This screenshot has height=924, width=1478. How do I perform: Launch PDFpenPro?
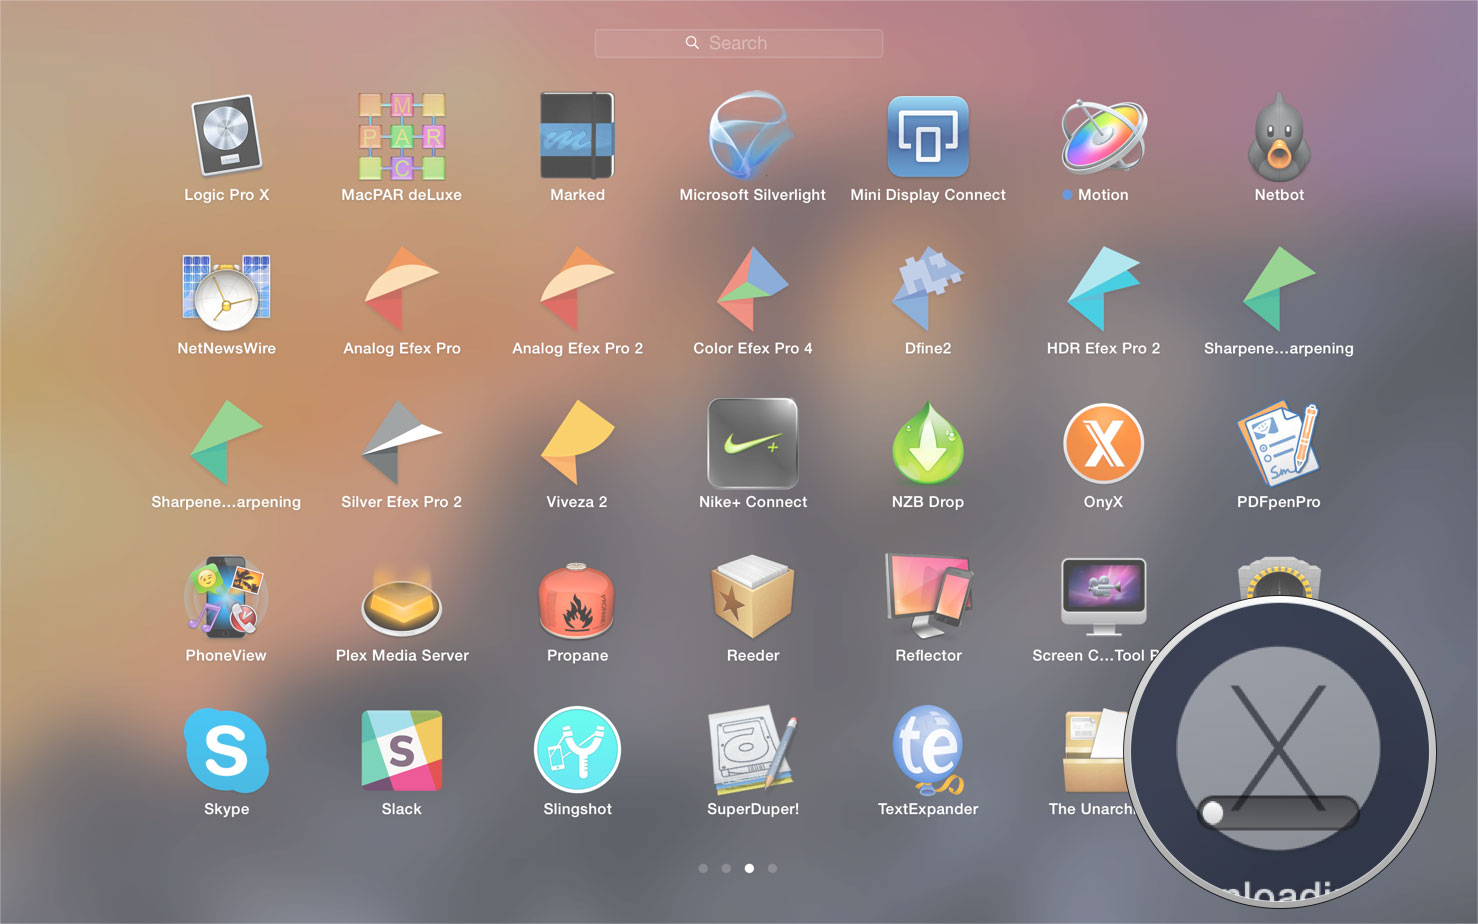[1279, 443]
